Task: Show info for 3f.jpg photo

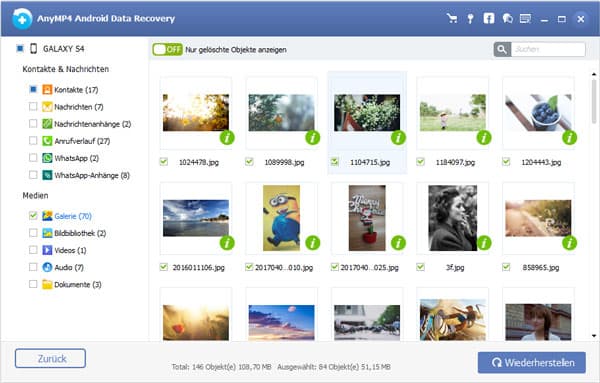Action: point(484,243)
